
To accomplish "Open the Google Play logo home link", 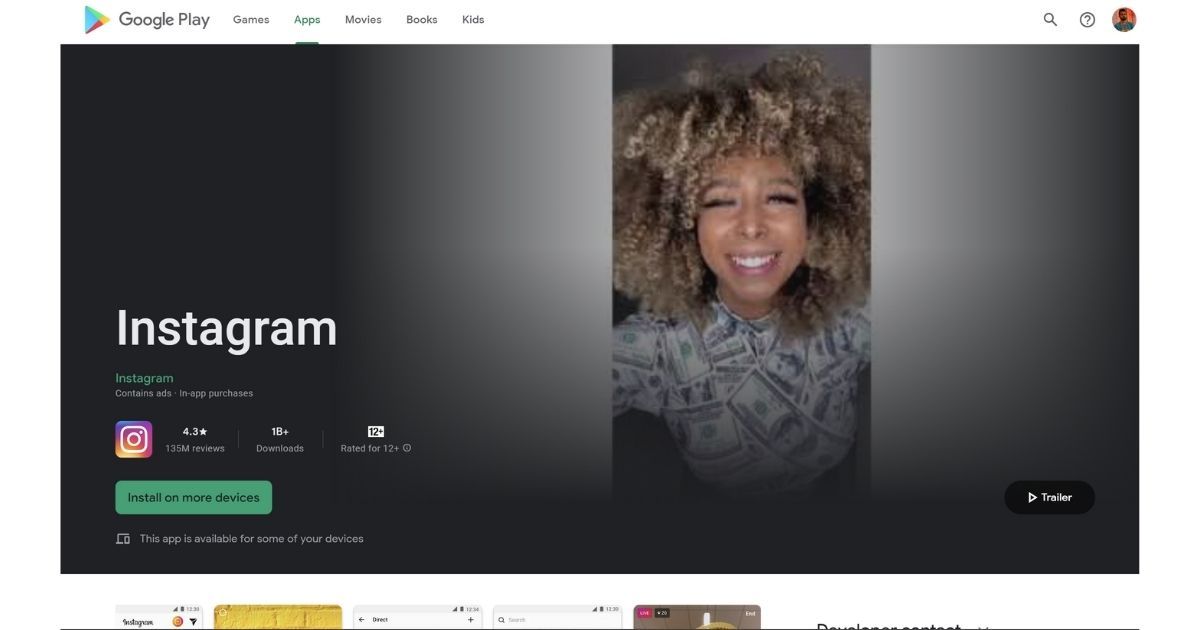I will (x=147, y=19).
